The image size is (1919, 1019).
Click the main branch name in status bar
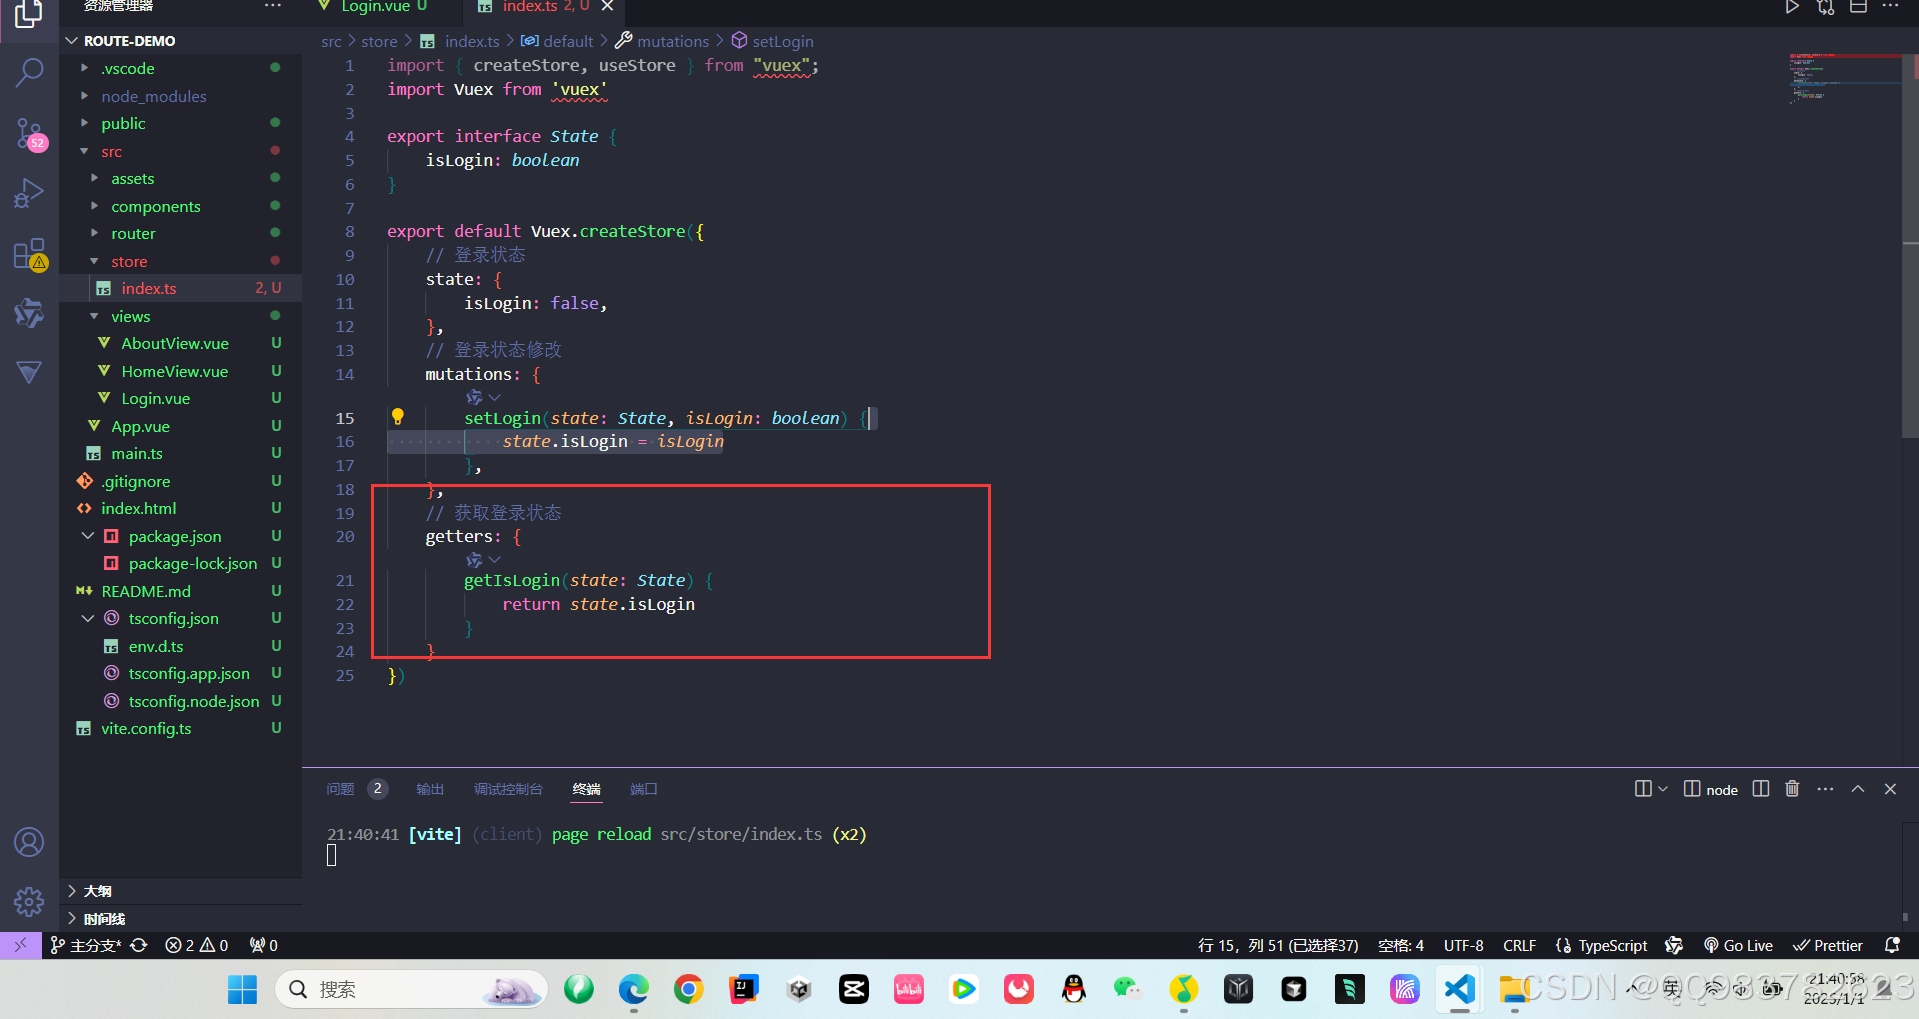point(86,945)
